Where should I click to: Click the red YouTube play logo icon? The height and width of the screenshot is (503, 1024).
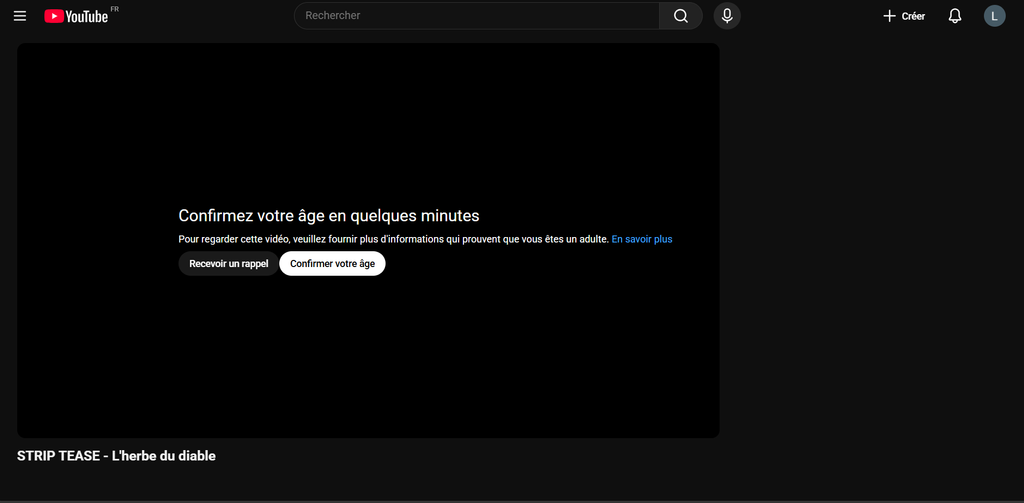click(54, 16)
